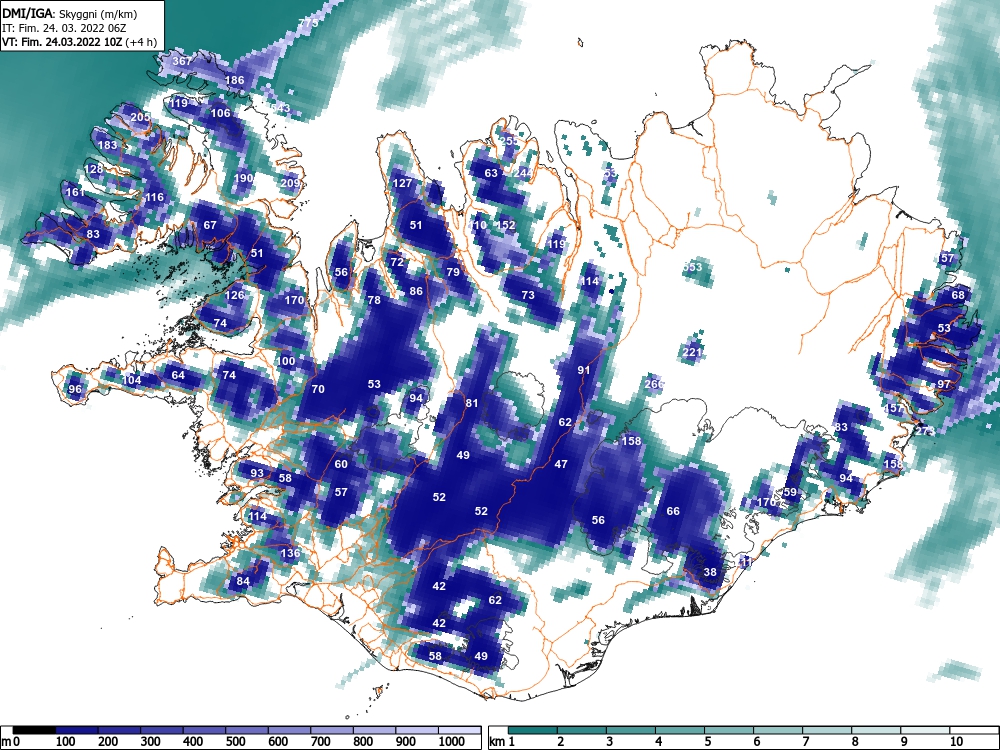
Task: Click the 190 visibility value on the map
Action: coord(244,179)
